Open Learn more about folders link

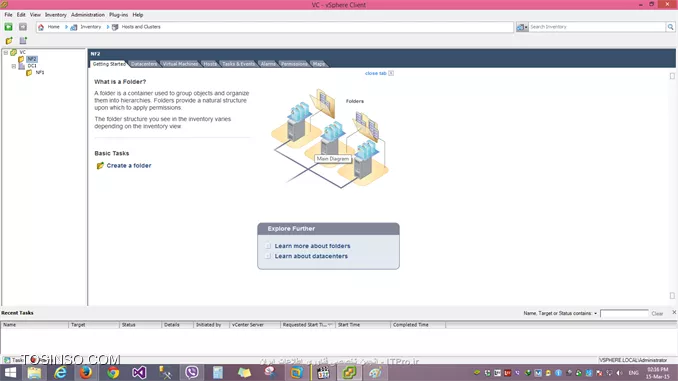tap(312, 246)
